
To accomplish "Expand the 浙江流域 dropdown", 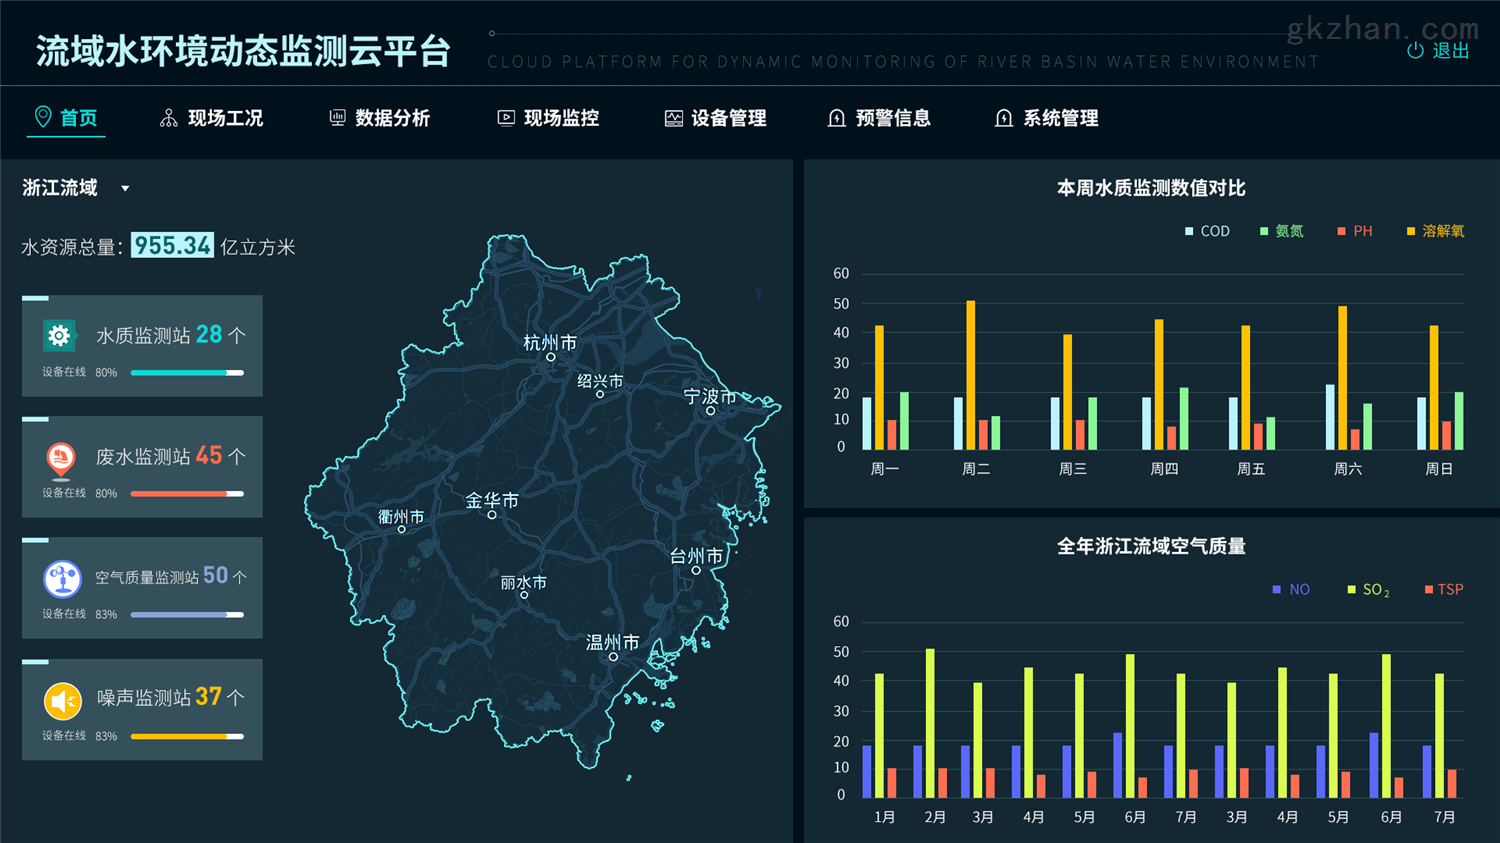I will (x=125, y=188).
